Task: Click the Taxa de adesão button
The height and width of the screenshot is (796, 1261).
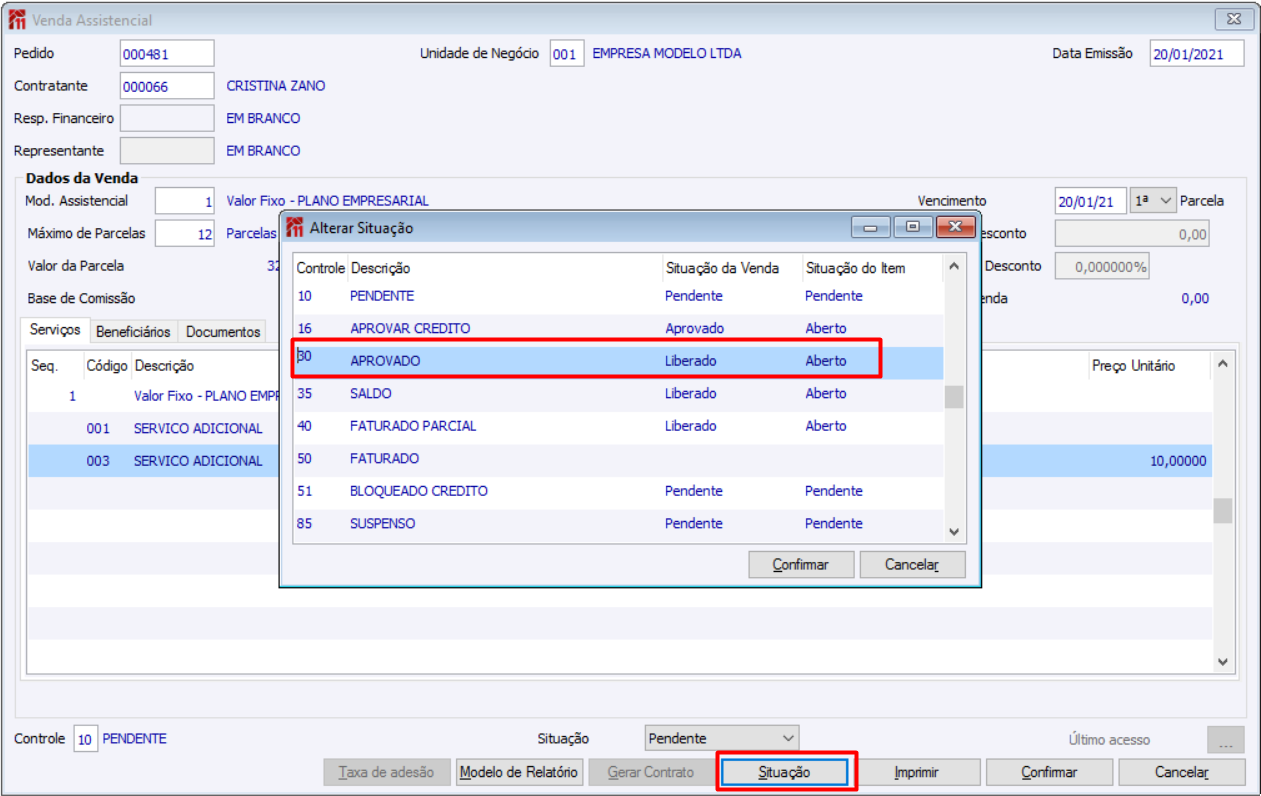Action: [x=386, y=772]
